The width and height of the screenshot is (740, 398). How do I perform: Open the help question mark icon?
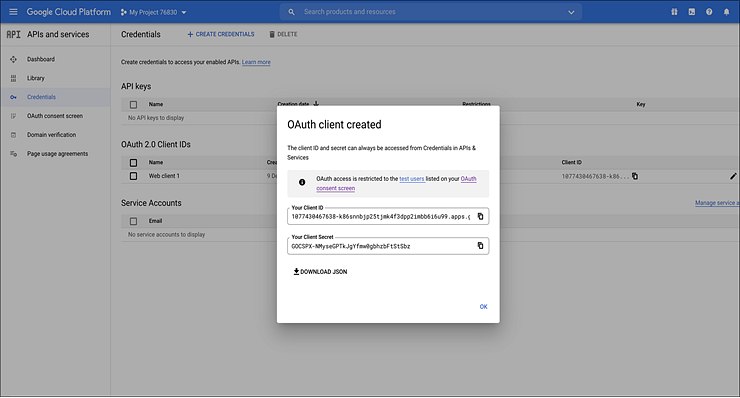point(709,12)
